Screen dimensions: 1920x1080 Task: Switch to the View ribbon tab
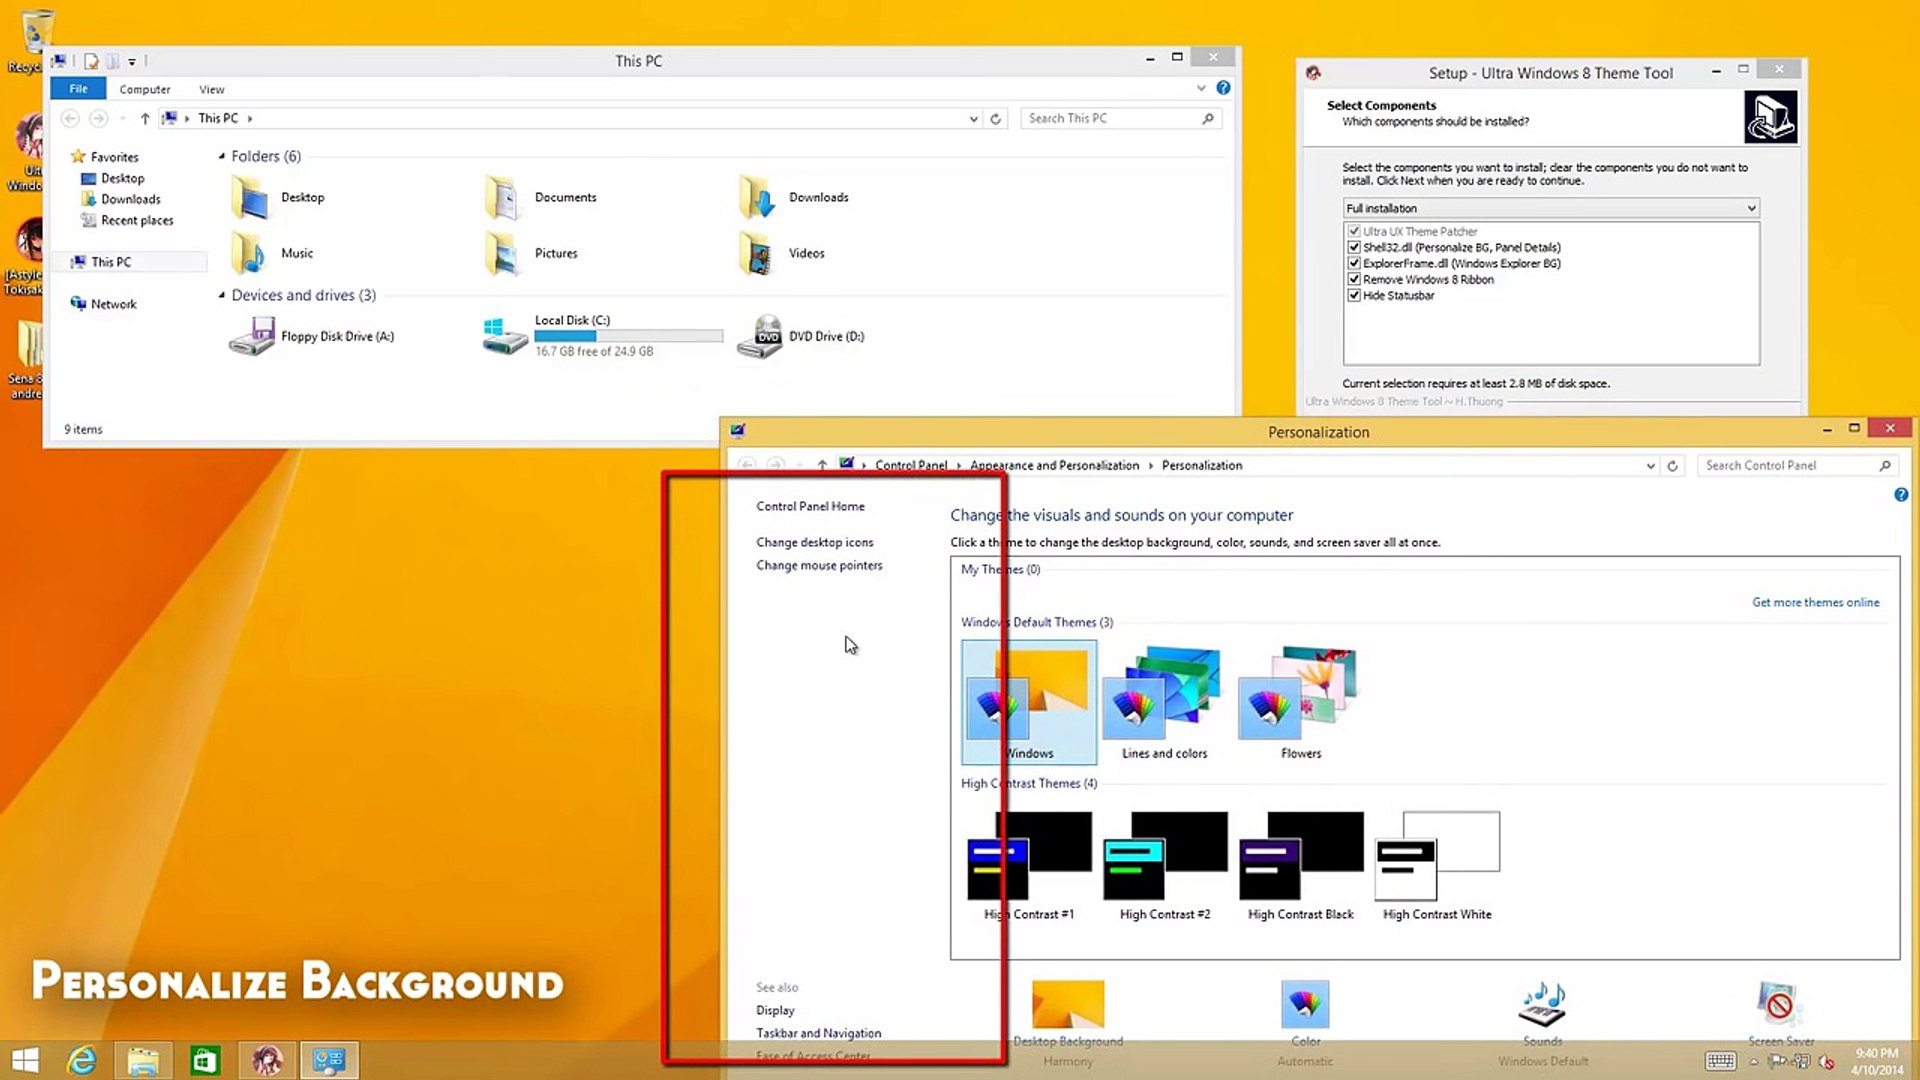tap(211, 89)
